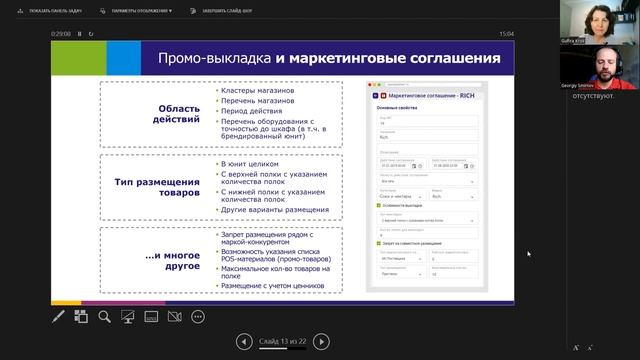Viewport: 640px width, 360px height.
Task: Toggle the black-screen slideshow icon
Action: click(127, 316)
